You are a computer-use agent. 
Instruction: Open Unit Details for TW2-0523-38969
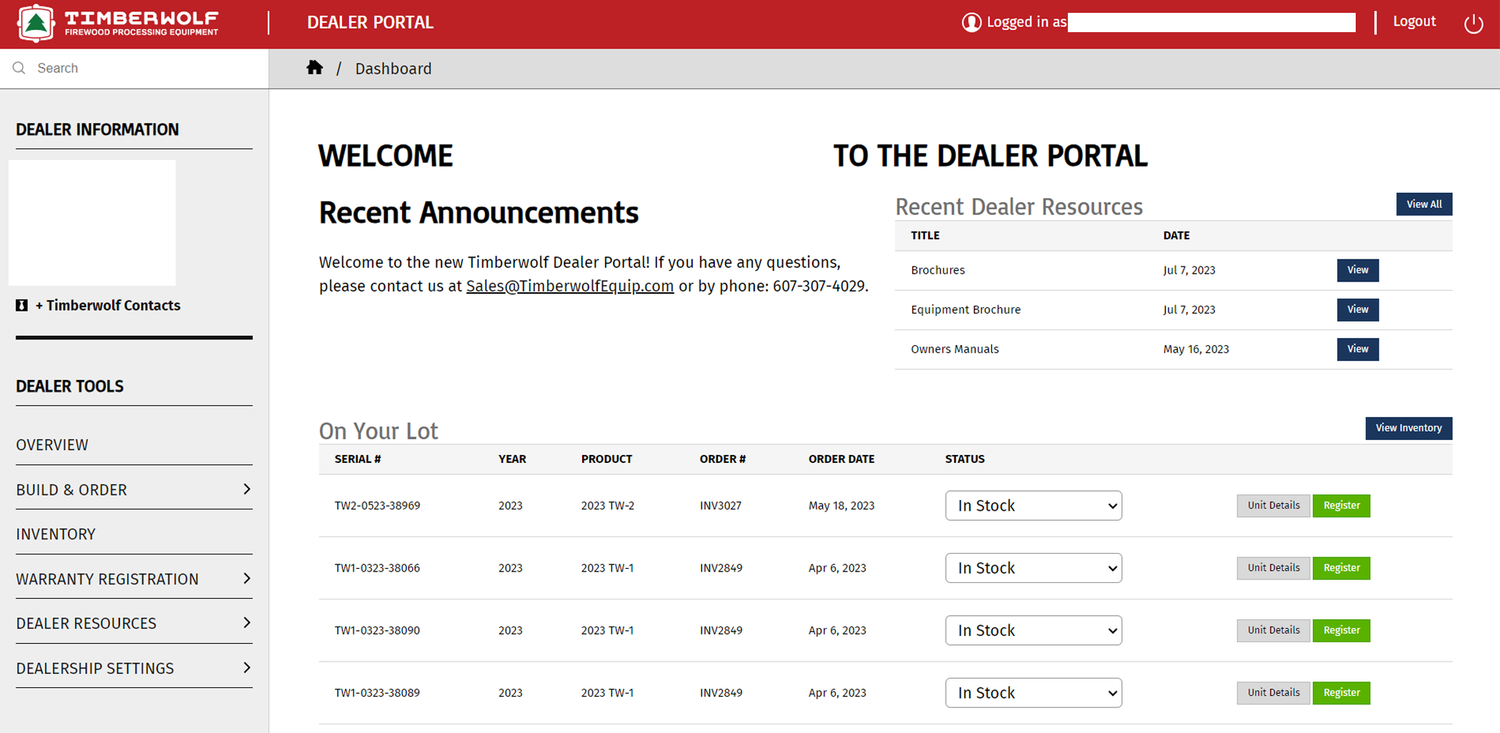(x=1274, y=506)
